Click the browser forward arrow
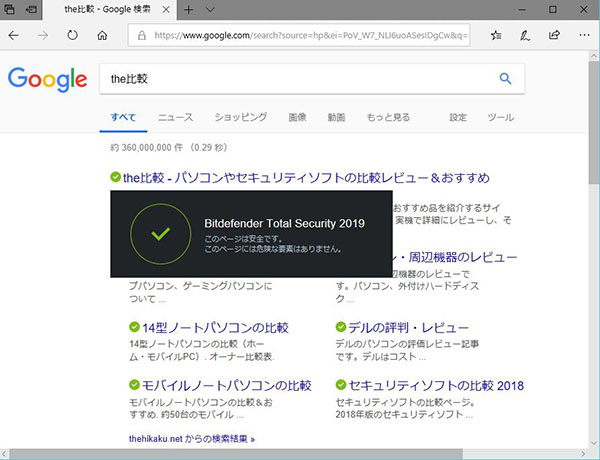The width and height of the screenshot is (600, 460). coord(43,36)
